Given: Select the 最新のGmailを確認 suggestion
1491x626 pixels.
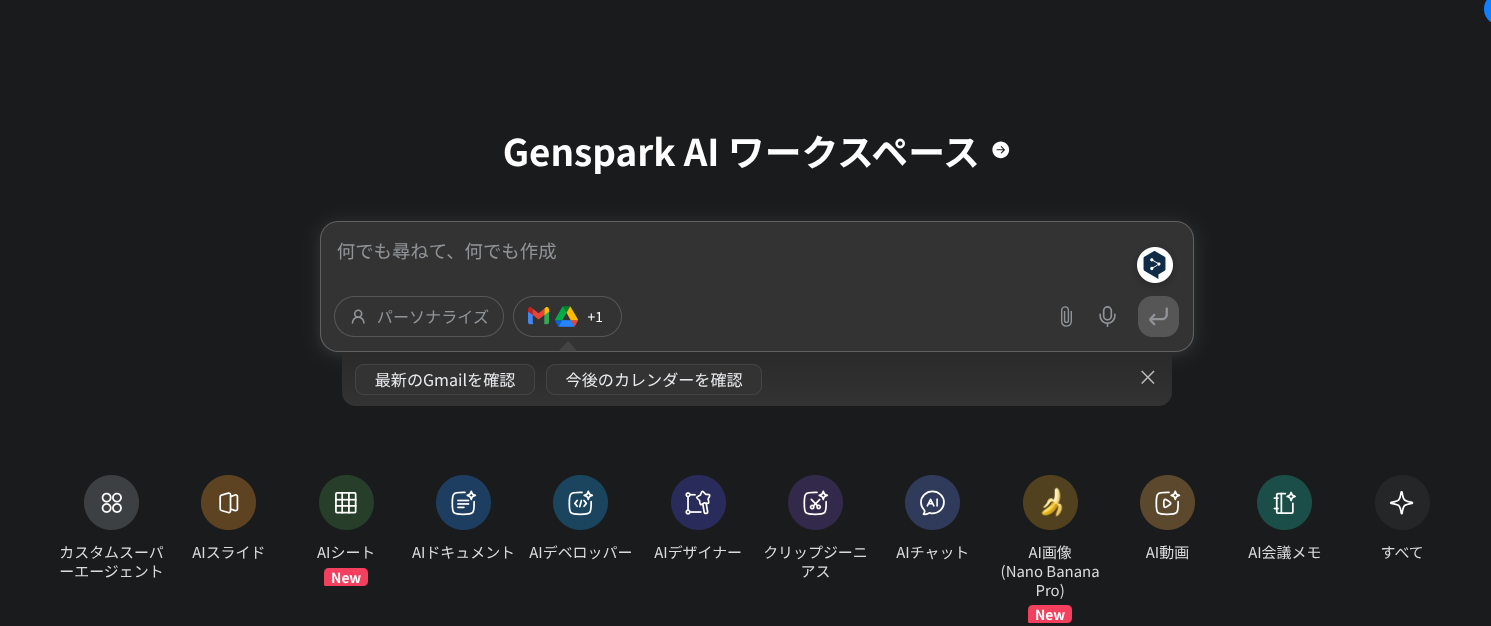Looking at the screenshot, I should (x=445, y=380).
